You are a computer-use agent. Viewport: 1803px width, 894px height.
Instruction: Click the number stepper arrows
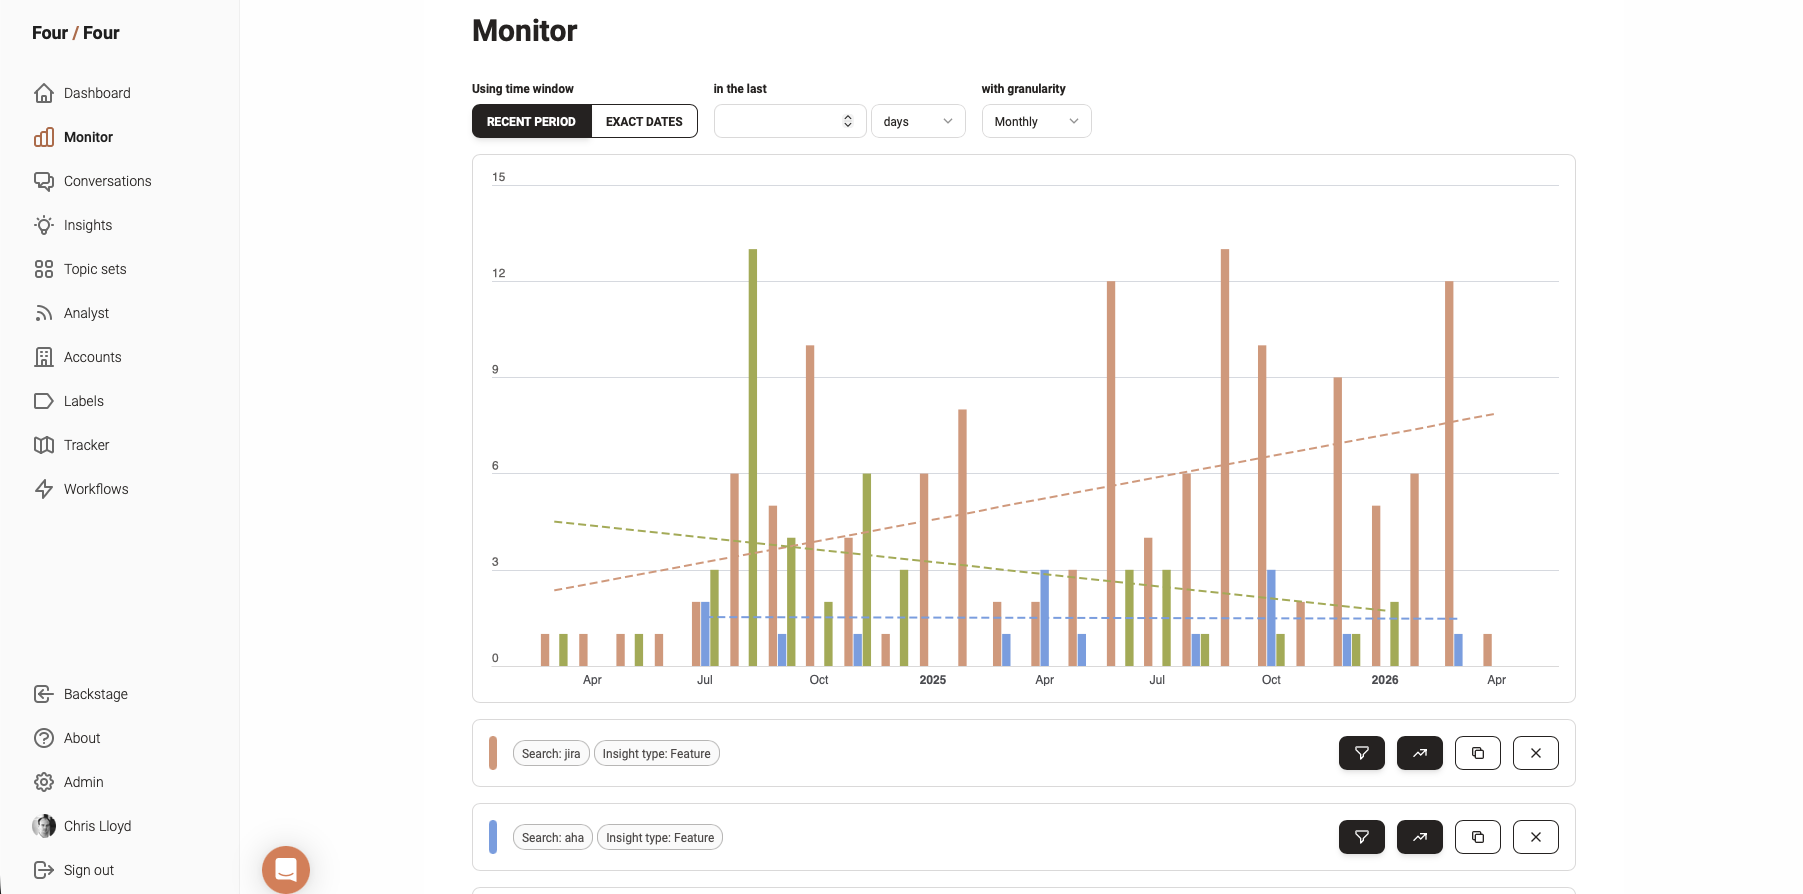(848, 122)
